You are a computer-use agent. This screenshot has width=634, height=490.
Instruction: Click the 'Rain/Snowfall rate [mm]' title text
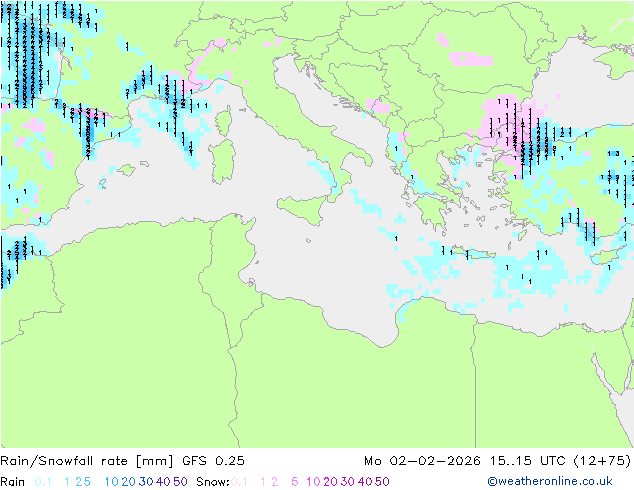87,461
